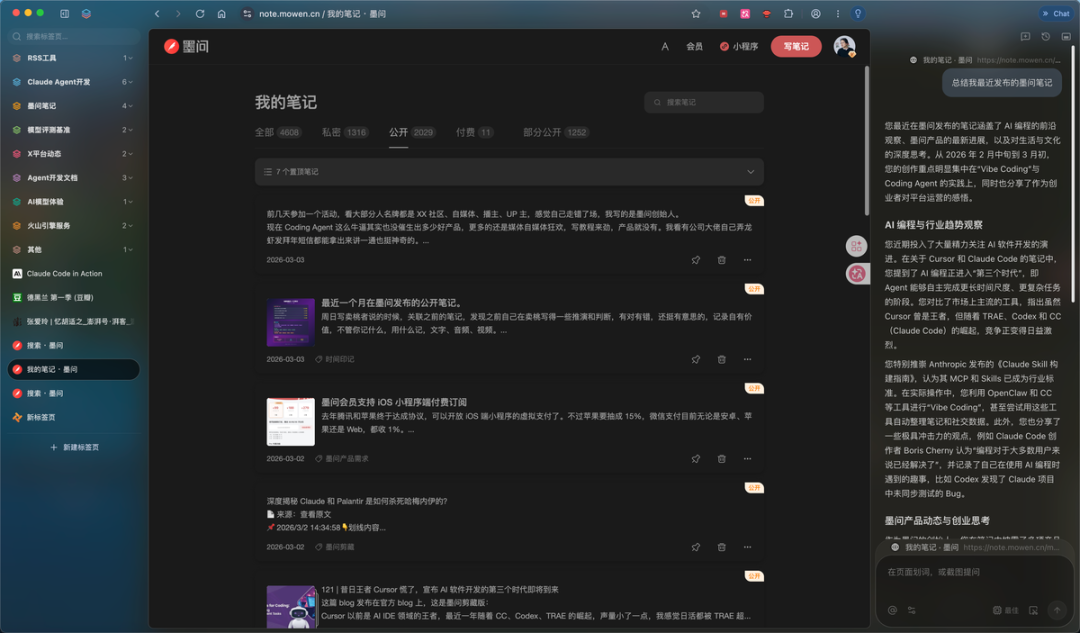
Task: Toggle the "A" font size control in the header
Action: pyautogui.click(x=664, y=46)
